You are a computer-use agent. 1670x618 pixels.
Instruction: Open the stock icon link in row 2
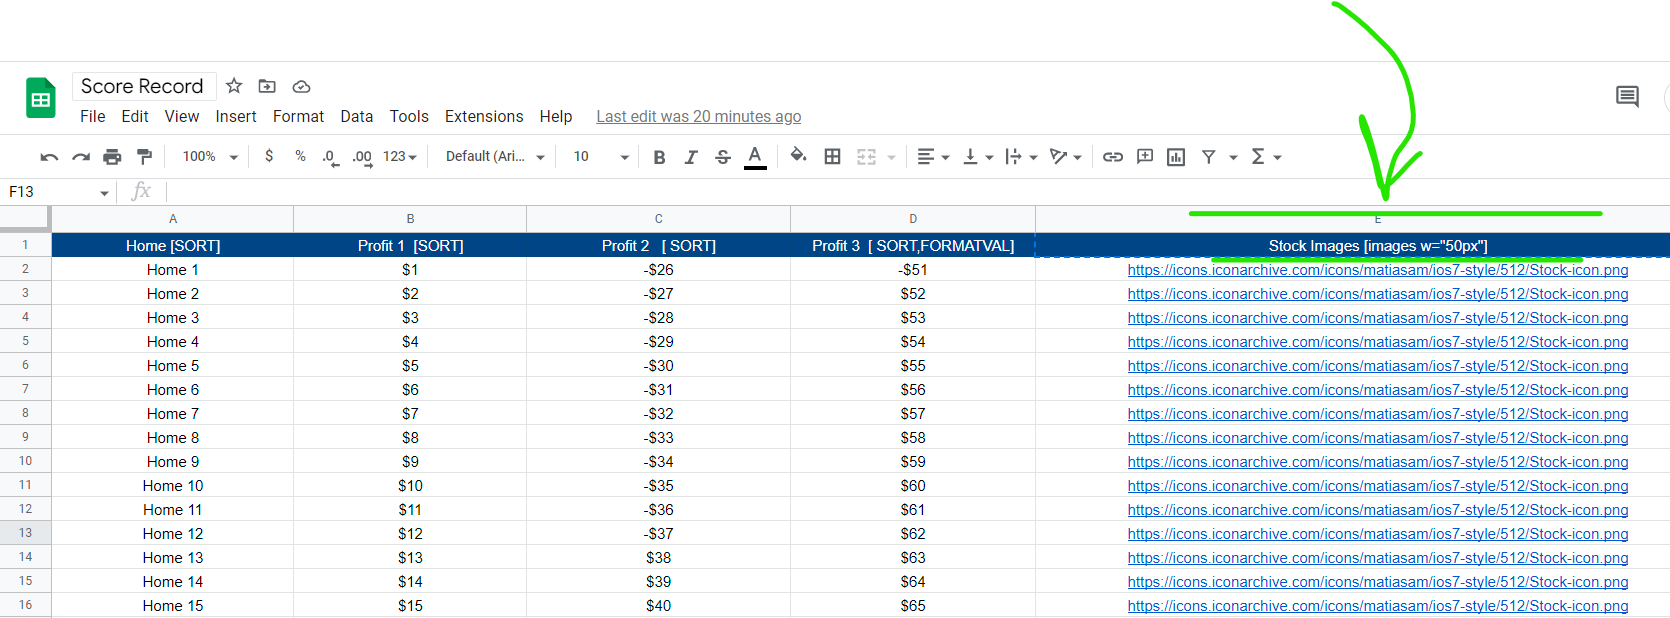click(x=1377, y=270)
